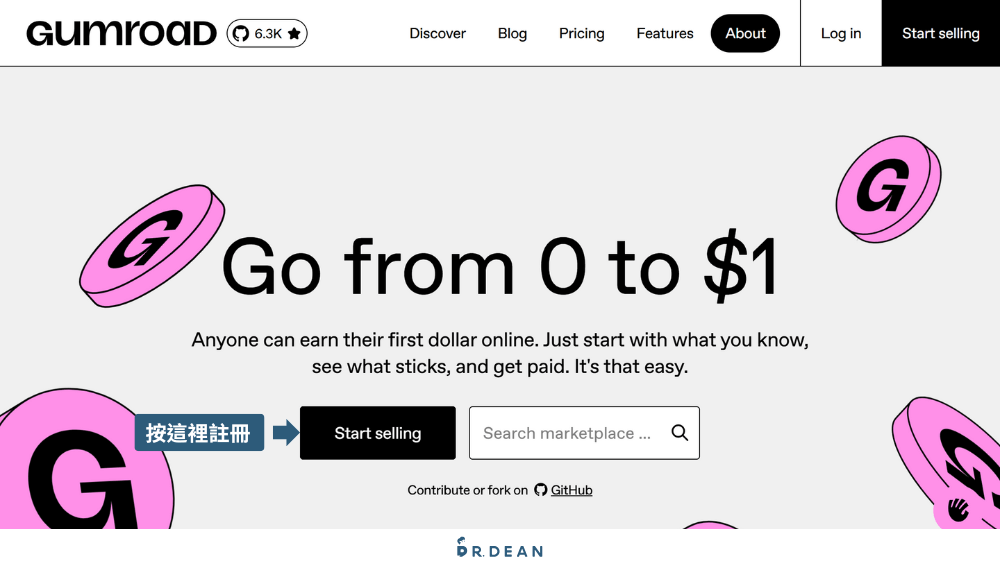Select the About tab in navigation
The image size is (1000, 565).
tap(745, 34)
